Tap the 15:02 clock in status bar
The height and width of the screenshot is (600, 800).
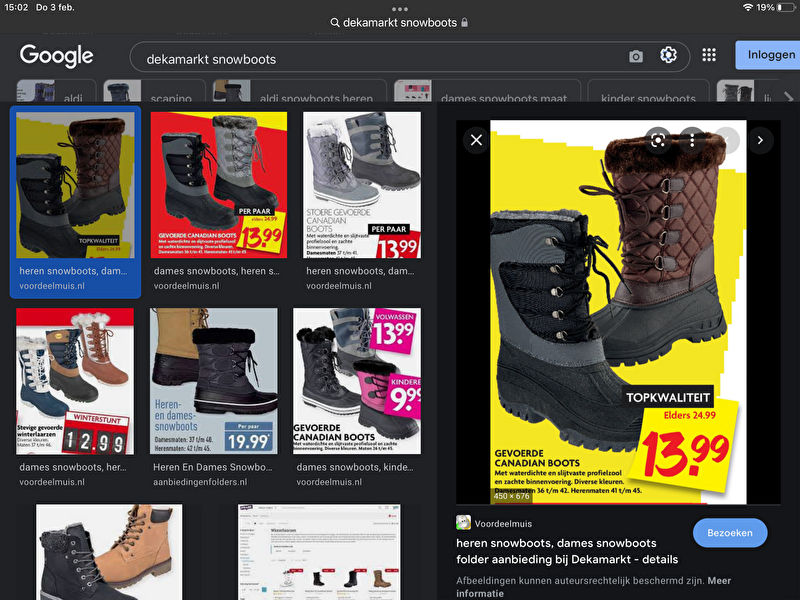click(x=16, y=7)
